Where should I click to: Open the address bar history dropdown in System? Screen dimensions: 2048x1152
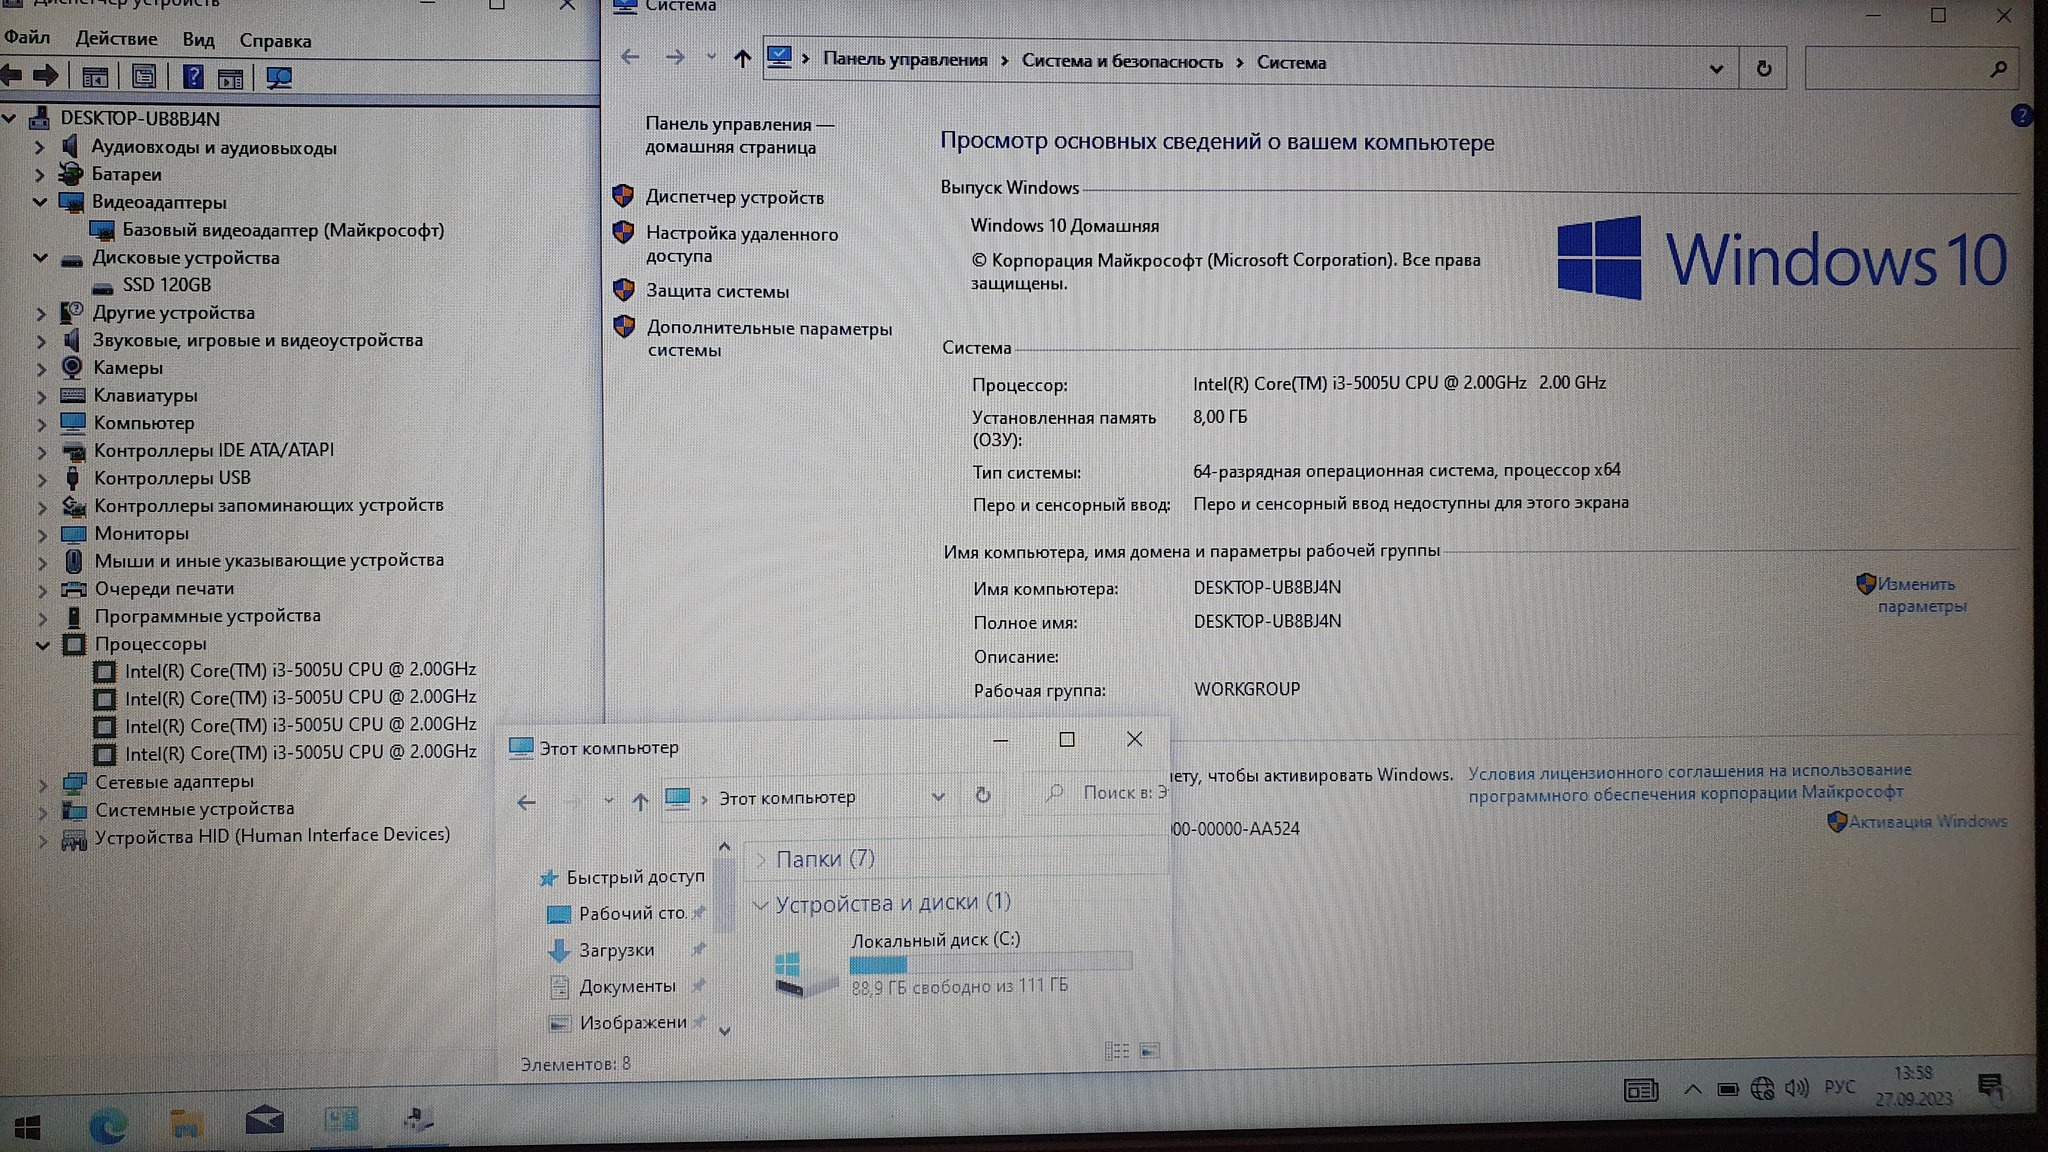pos(1716,69)
